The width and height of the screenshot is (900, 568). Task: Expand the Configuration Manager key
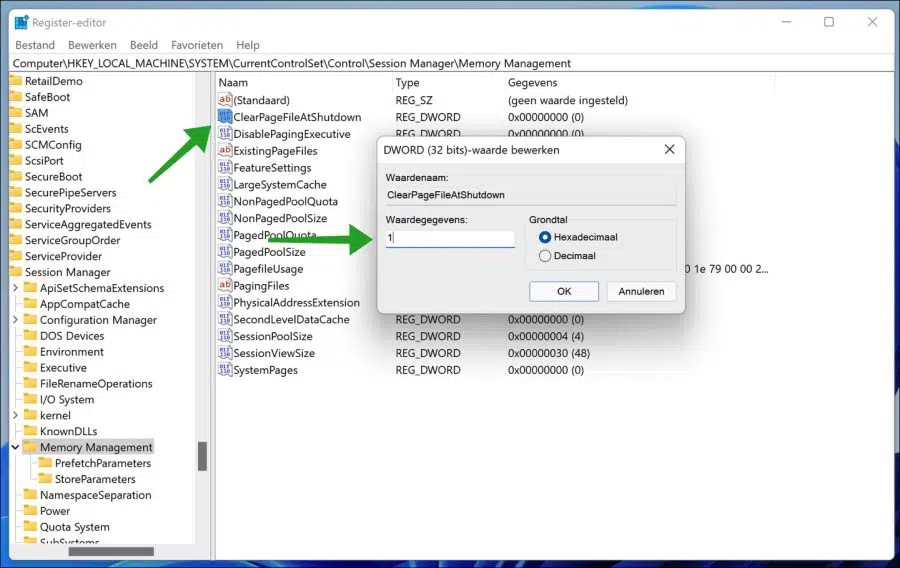(x=15, y=320)
